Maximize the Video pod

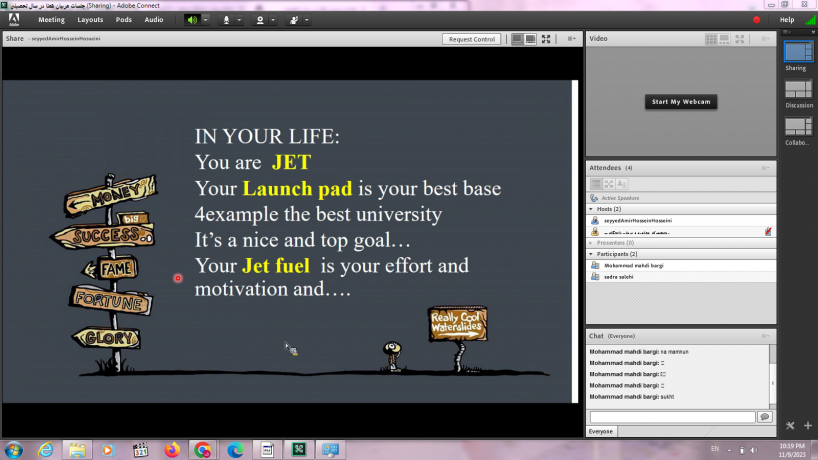pyautogui.click(x=740, y=39)
